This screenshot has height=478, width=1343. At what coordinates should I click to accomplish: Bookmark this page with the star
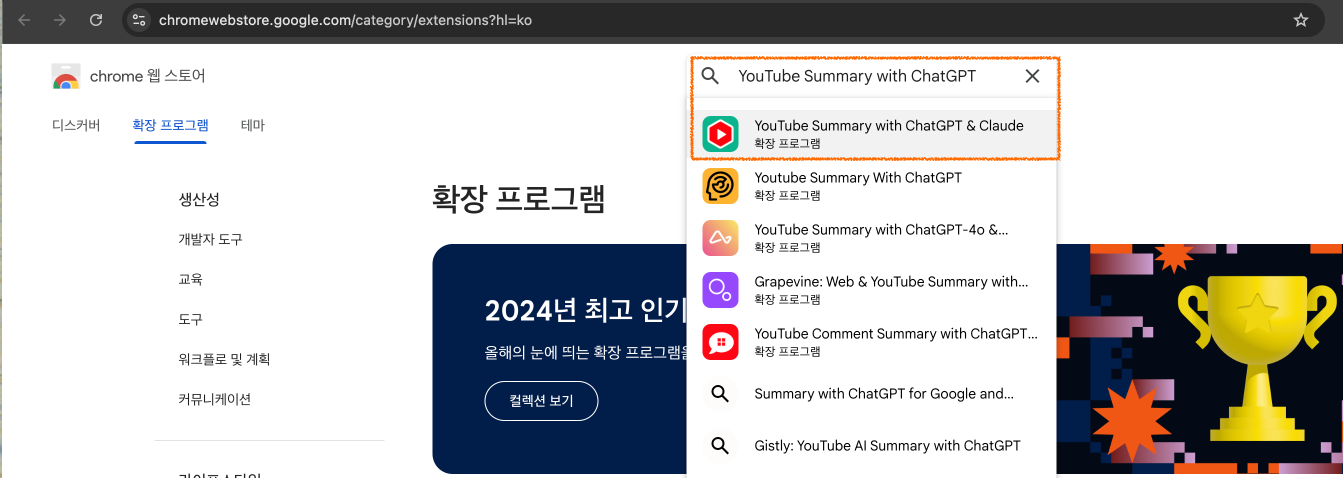point(1301,20)
